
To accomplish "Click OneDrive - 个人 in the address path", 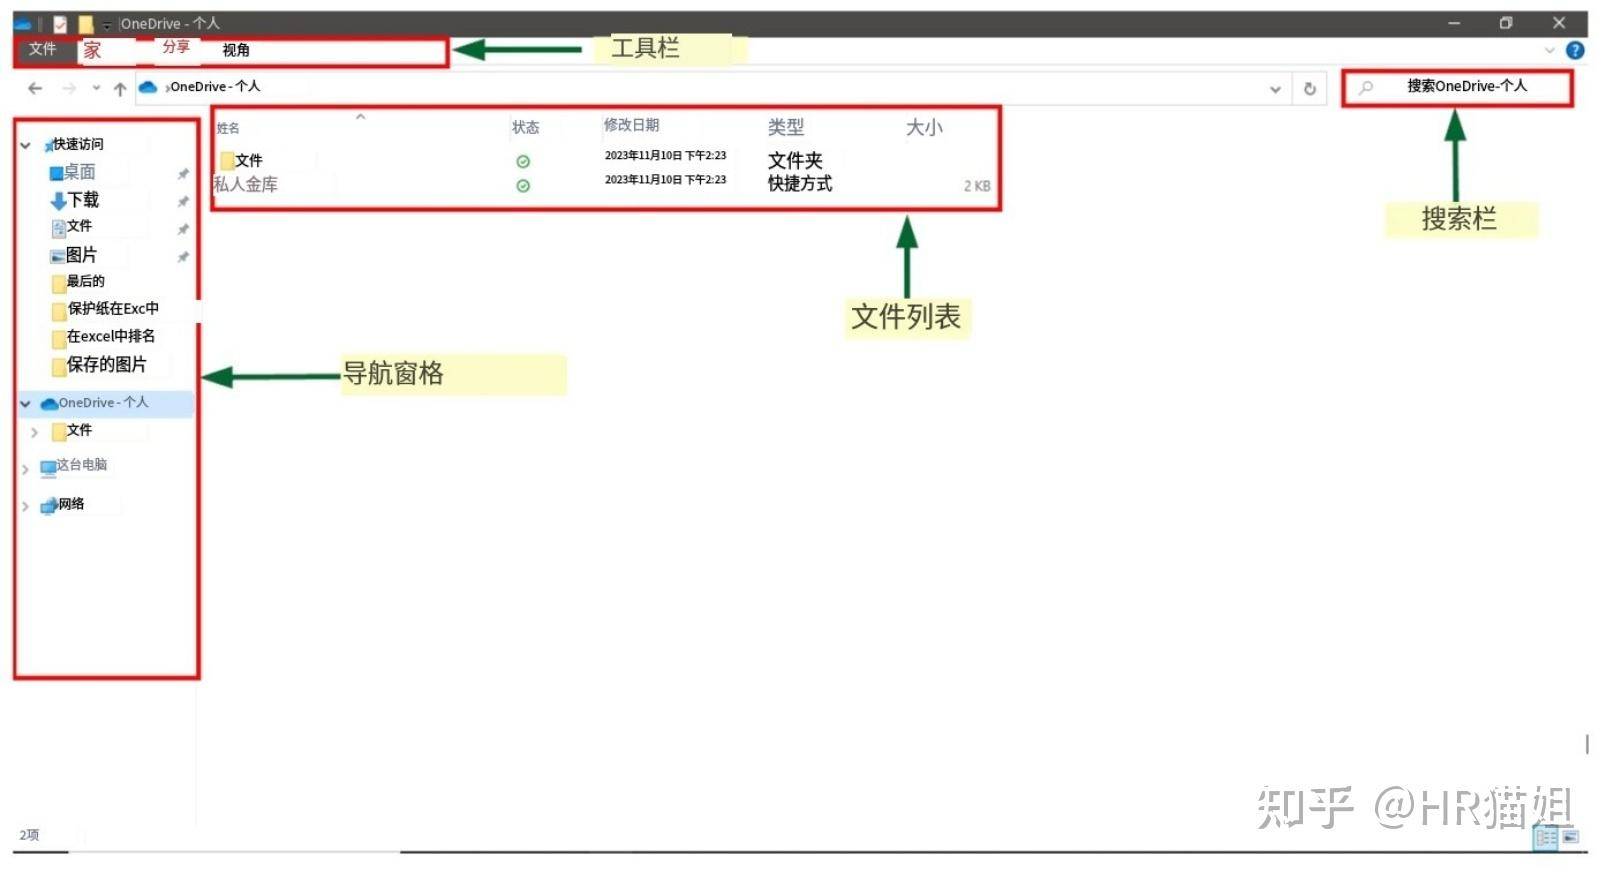I will (215, 87).
